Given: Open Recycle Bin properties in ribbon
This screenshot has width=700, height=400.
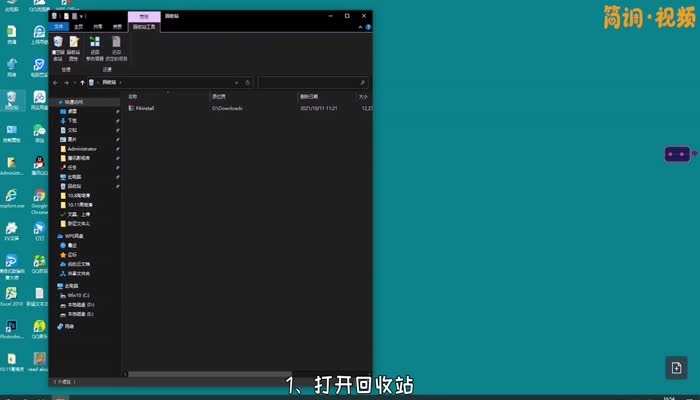Looking at the screenshot, I should click(73, 47).
